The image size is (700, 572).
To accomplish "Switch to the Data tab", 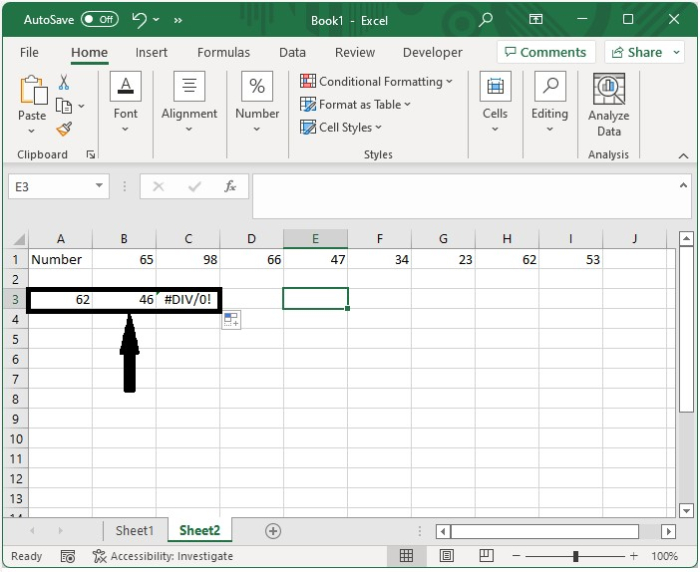I will (x=292, y=52).
